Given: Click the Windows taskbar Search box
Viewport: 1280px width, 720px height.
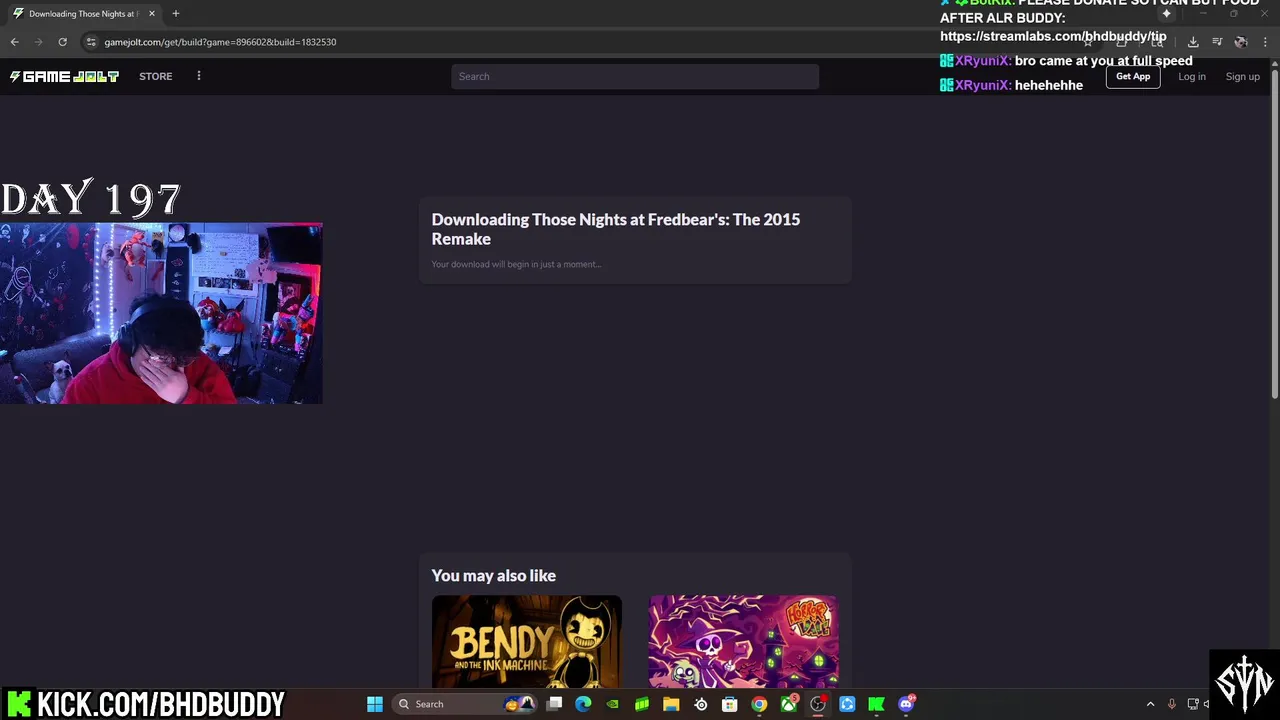Looking at the screenshot, I should coord(466,704).
